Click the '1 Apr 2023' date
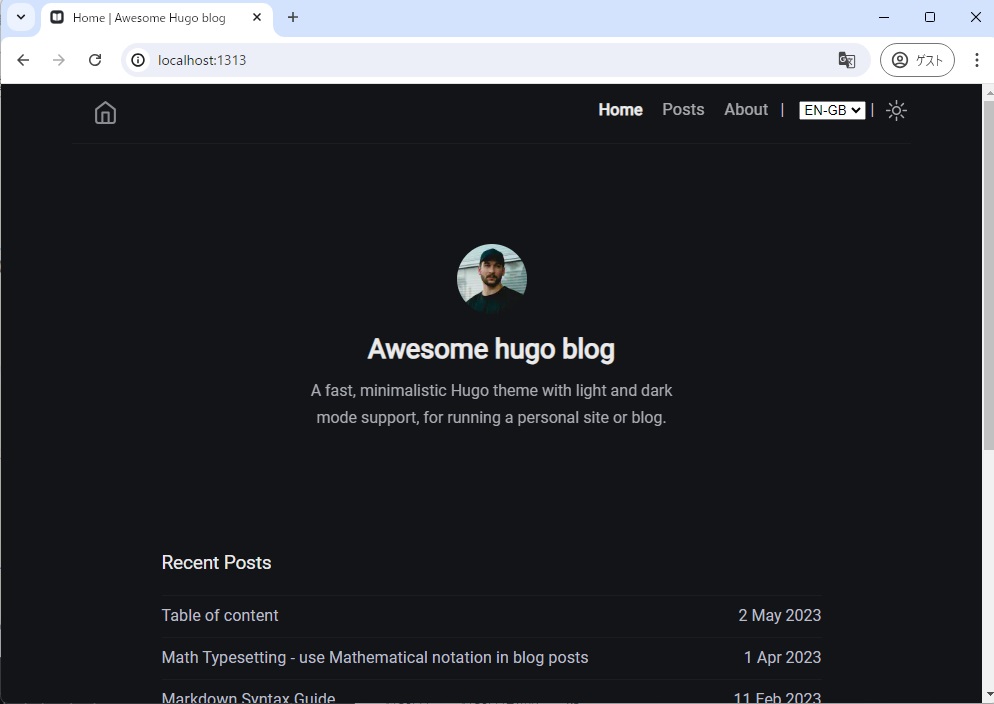994x704 pixels. point(782,657)
